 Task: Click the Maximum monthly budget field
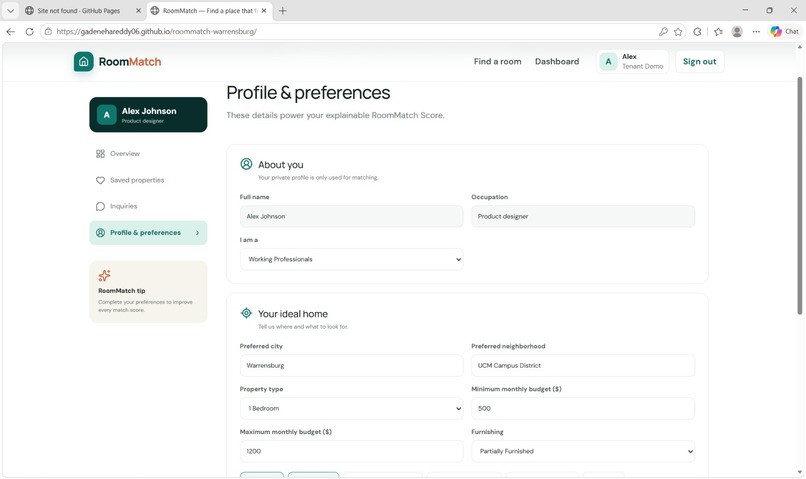pyautogui.click(x=351, y=451)
